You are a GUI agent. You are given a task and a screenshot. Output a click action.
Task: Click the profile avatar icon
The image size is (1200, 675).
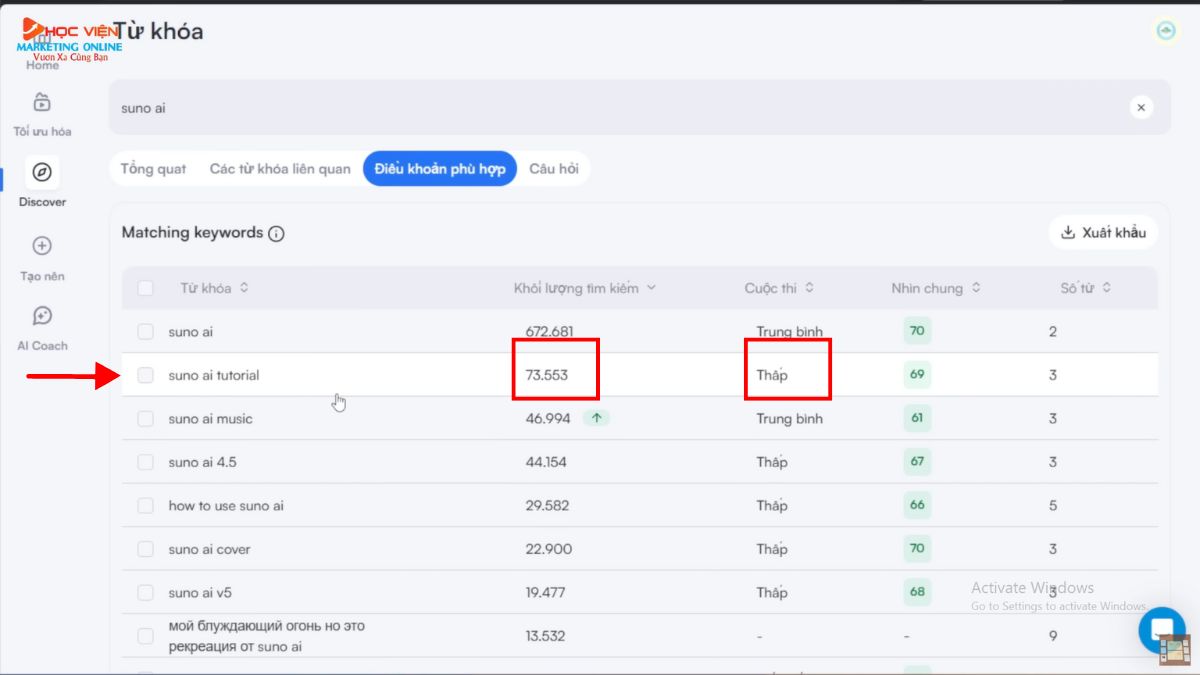tap(1165, 31)
